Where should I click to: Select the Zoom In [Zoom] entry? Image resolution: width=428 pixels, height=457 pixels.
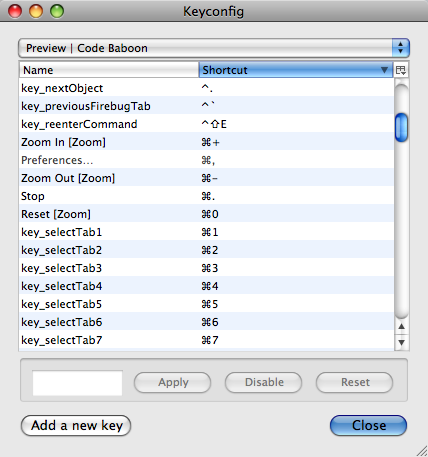[206, 142]
